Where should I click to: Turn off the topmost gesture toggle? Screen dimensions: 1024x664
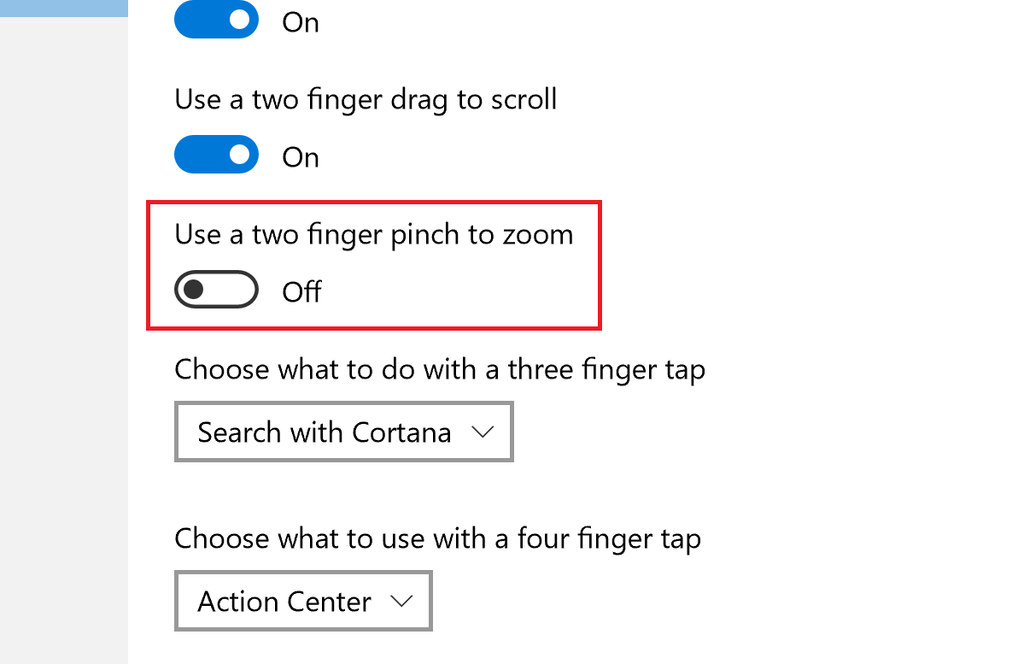coord(216,20)
